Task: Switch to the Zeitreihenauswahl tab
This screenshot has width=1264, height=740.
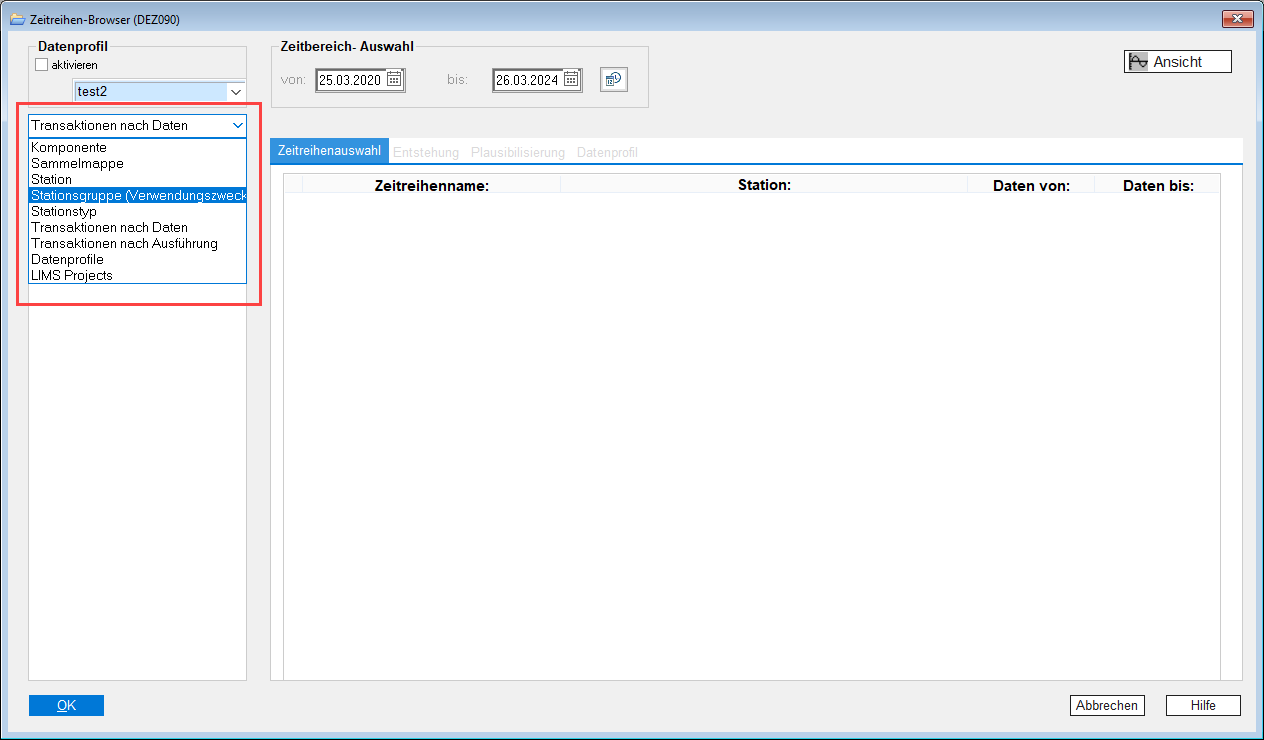Action: pyautogui.click(x=329, y=152)
